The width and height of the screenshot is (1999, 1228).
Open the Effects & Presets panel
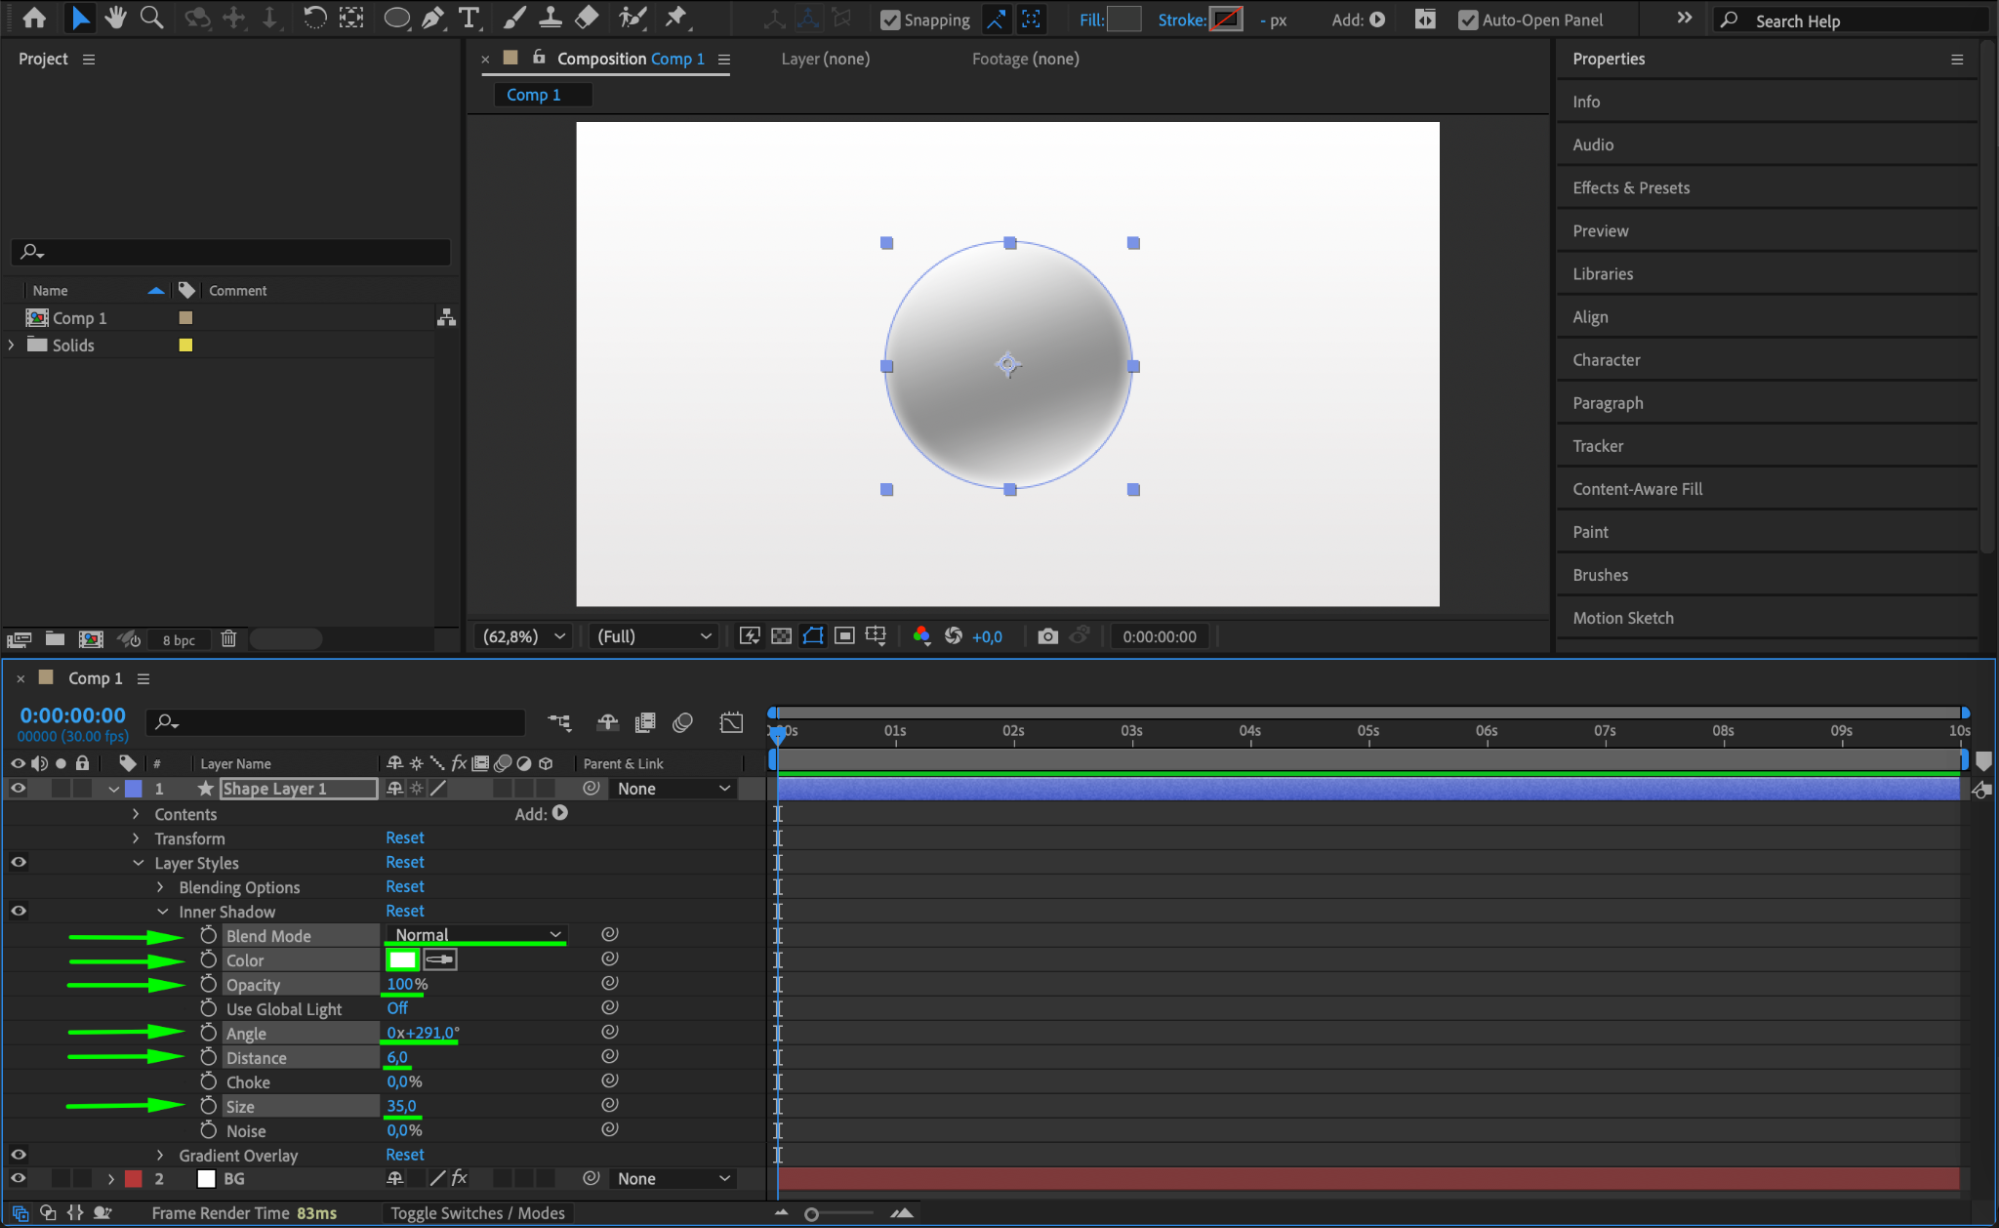pos(1630,188)
